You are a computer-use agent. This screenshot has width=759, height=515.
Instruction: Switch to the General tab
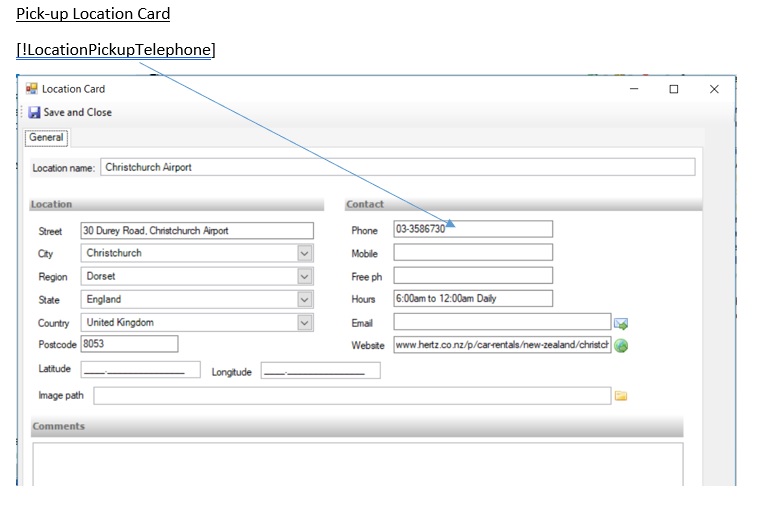coord(46,138)
